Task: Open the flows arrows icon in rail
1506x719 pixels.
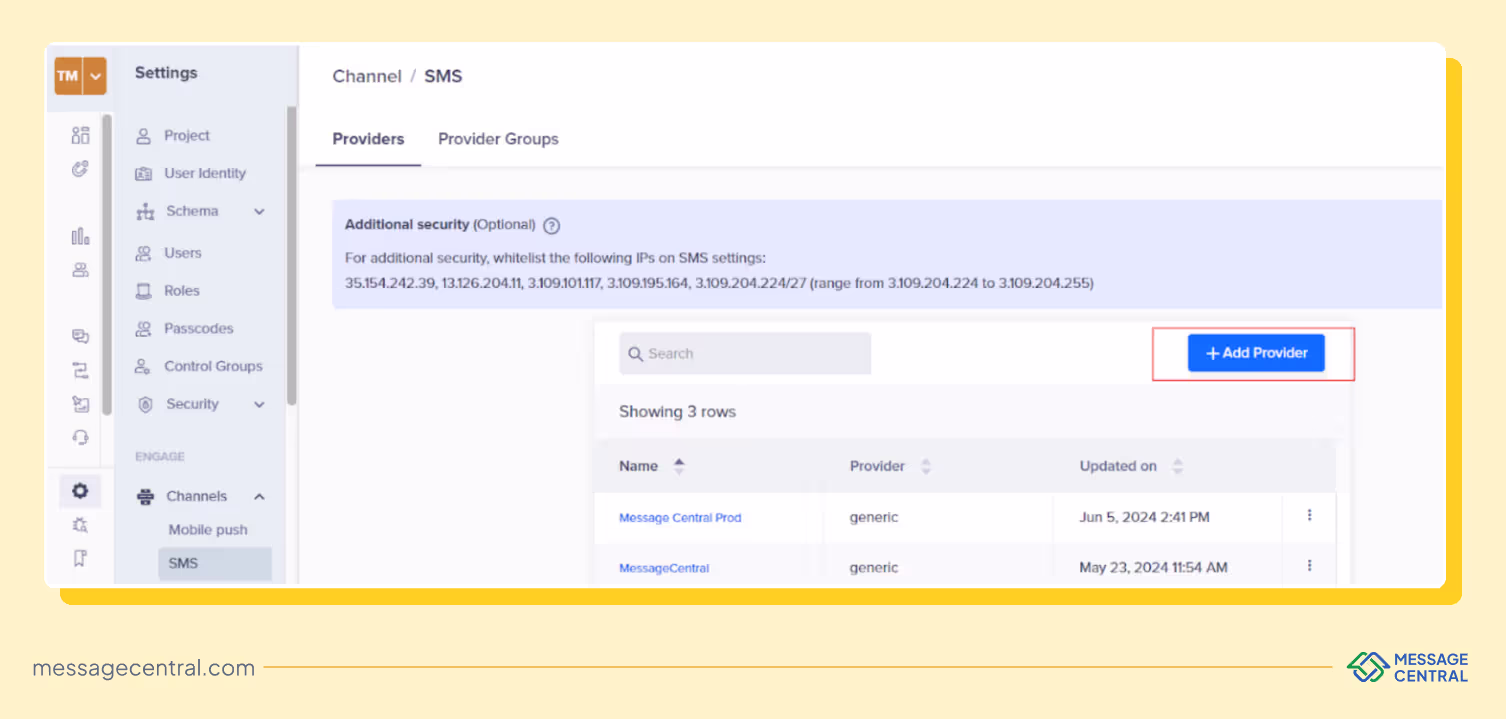Action: pyautogui.click(x=81, y=371)
